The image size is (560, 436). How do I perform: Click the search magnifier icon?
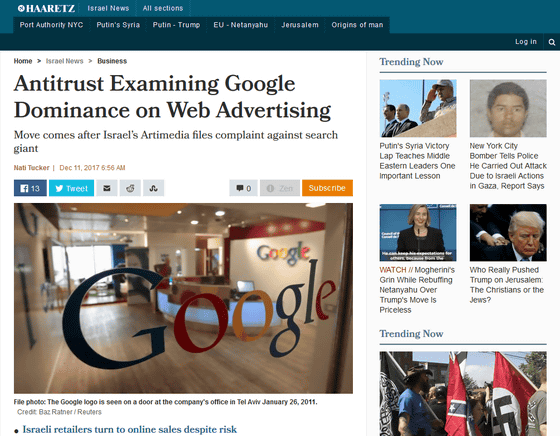(552, 42)
